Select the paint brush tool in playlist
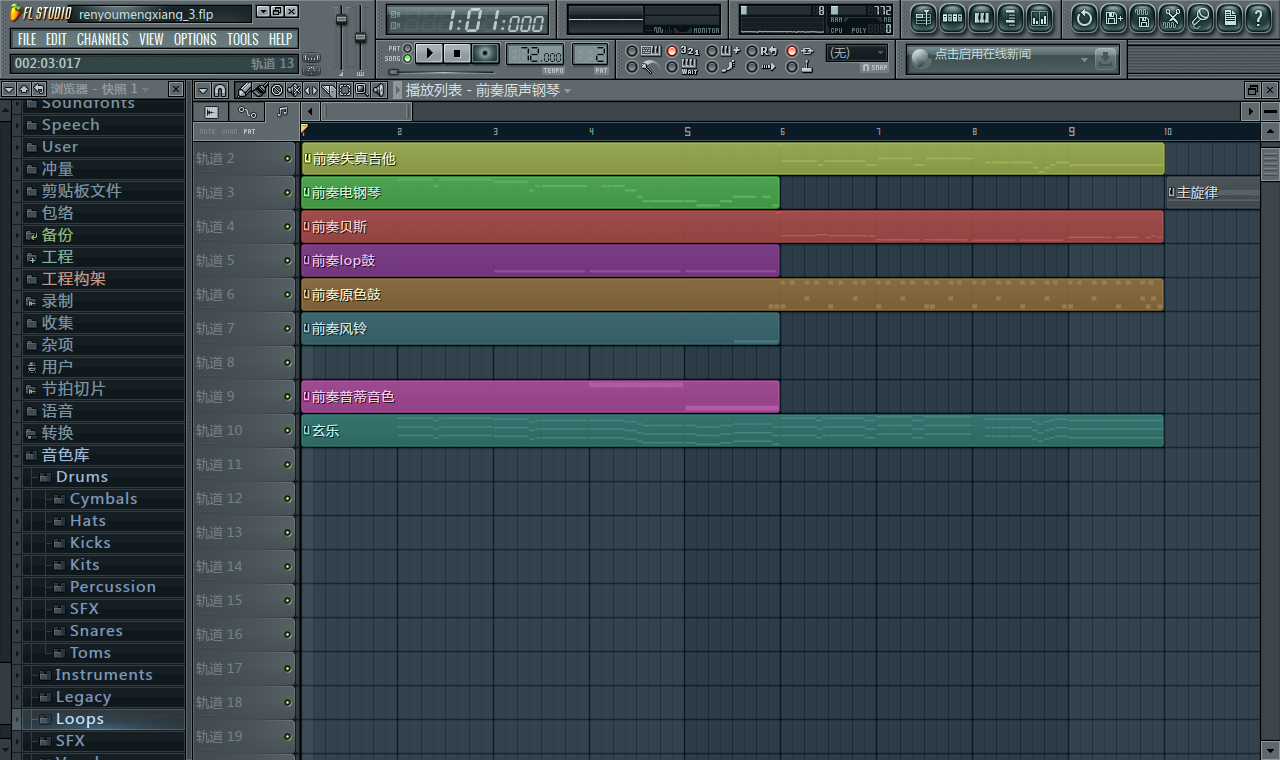The width and height of the screenshot is (1280, 760). tap(260, 90)
